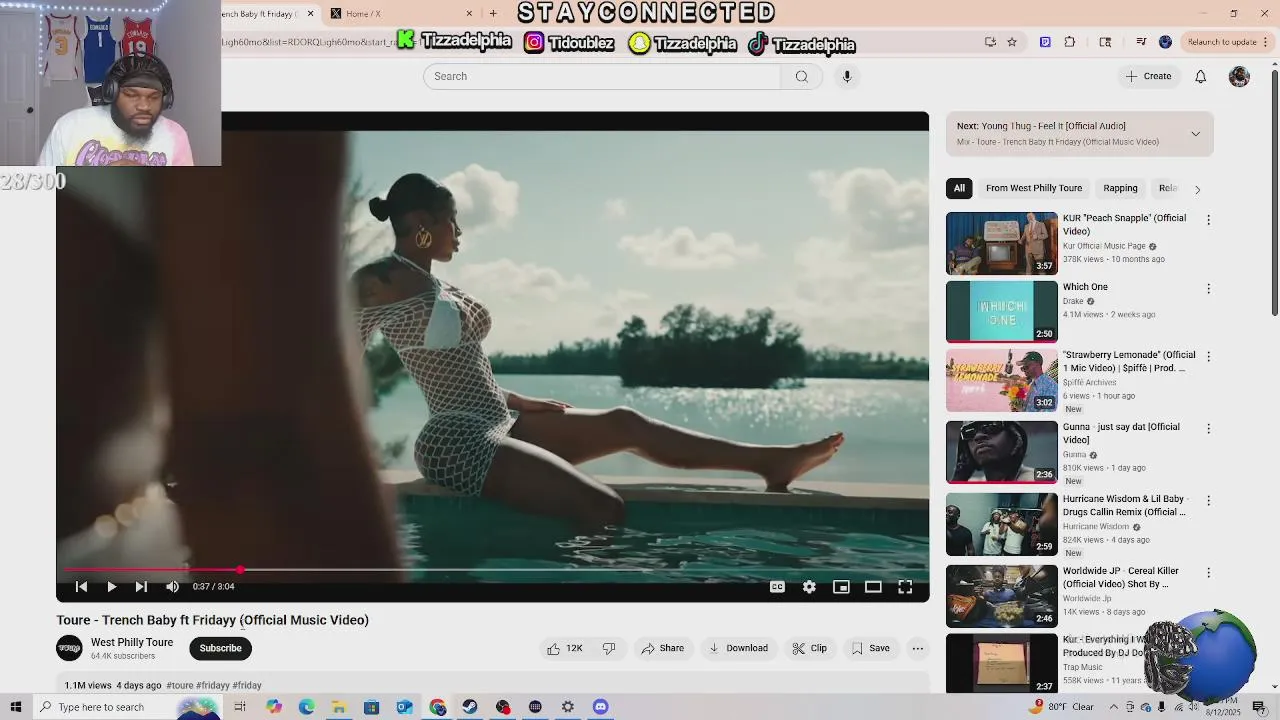Open the West Philly Toure channel name link
1280x720 pixels.
(132, 642)
